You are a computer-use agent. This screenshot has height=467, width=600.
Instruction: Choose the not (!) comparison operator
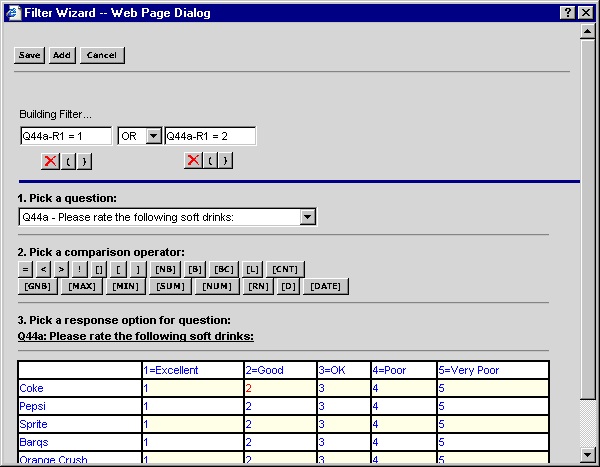(x=80, y=269)
